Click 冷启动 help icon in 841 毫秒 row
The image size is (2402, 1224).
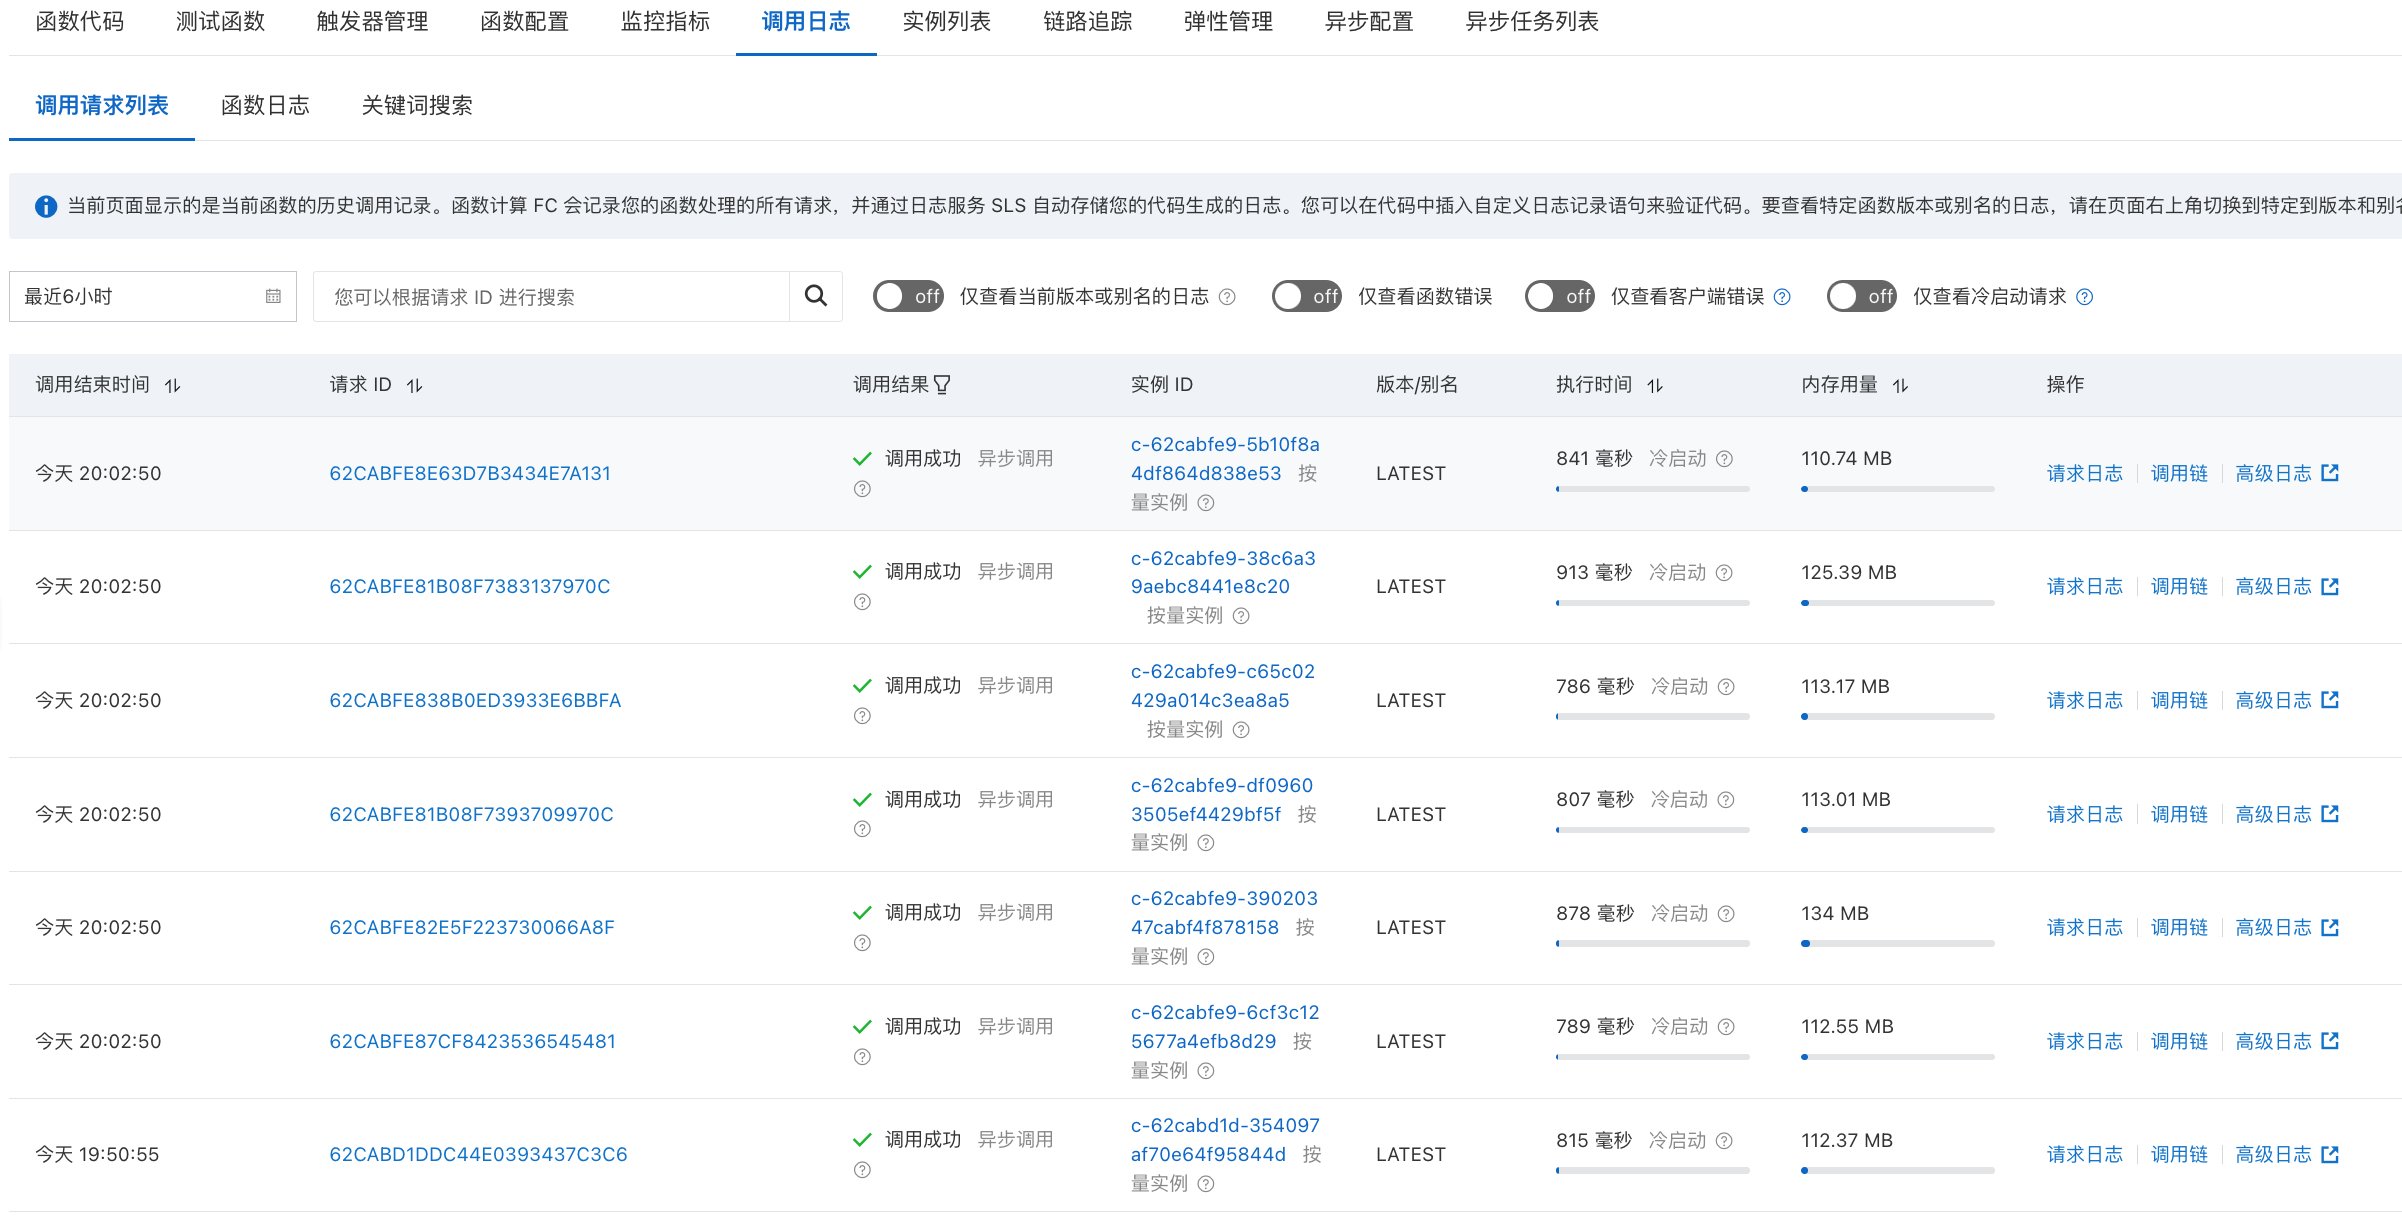1724,459
